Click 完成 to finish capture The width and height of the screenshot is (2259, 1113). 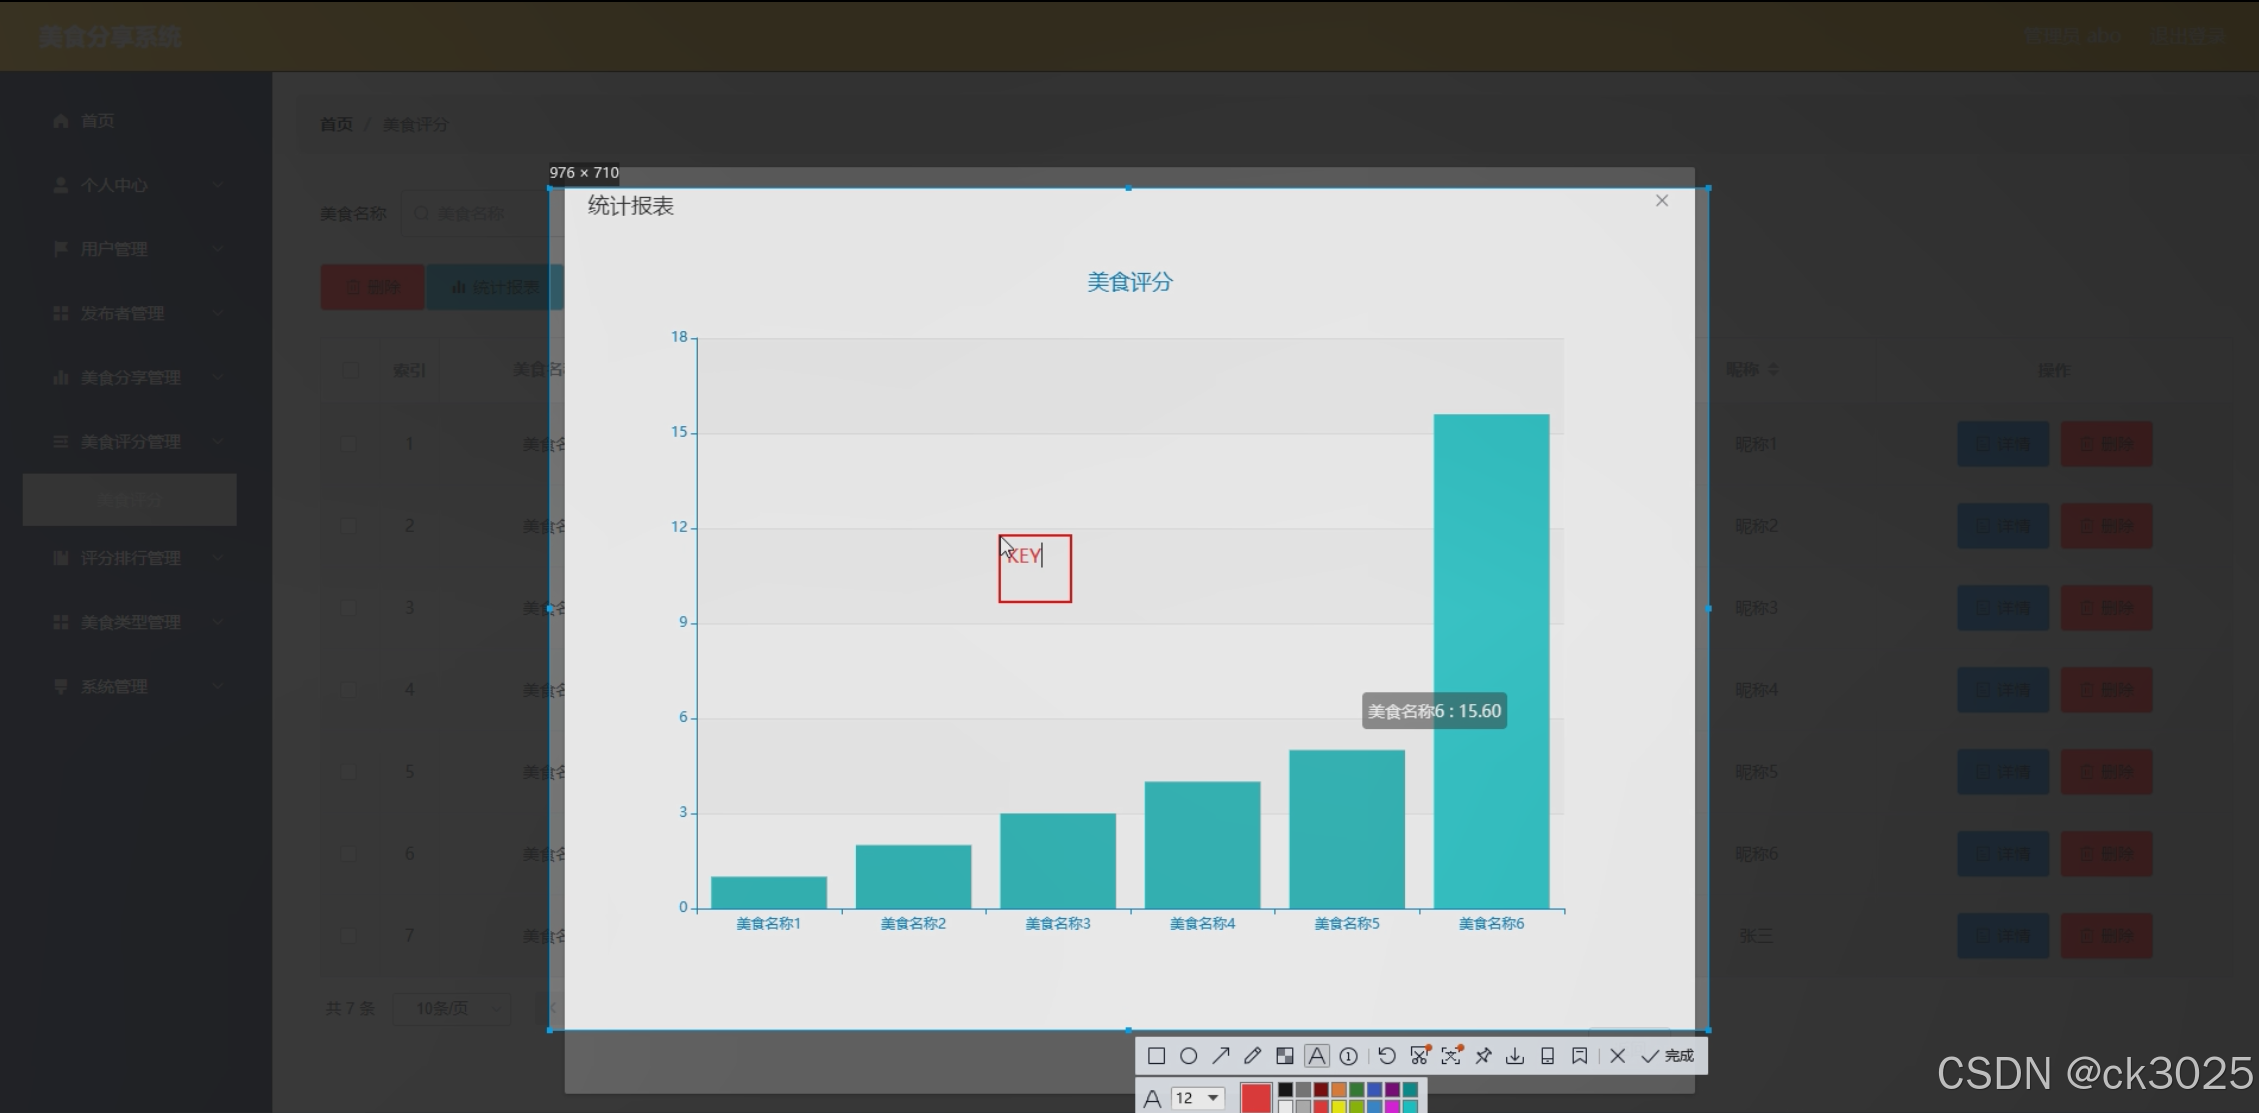coord(1668,1056)
